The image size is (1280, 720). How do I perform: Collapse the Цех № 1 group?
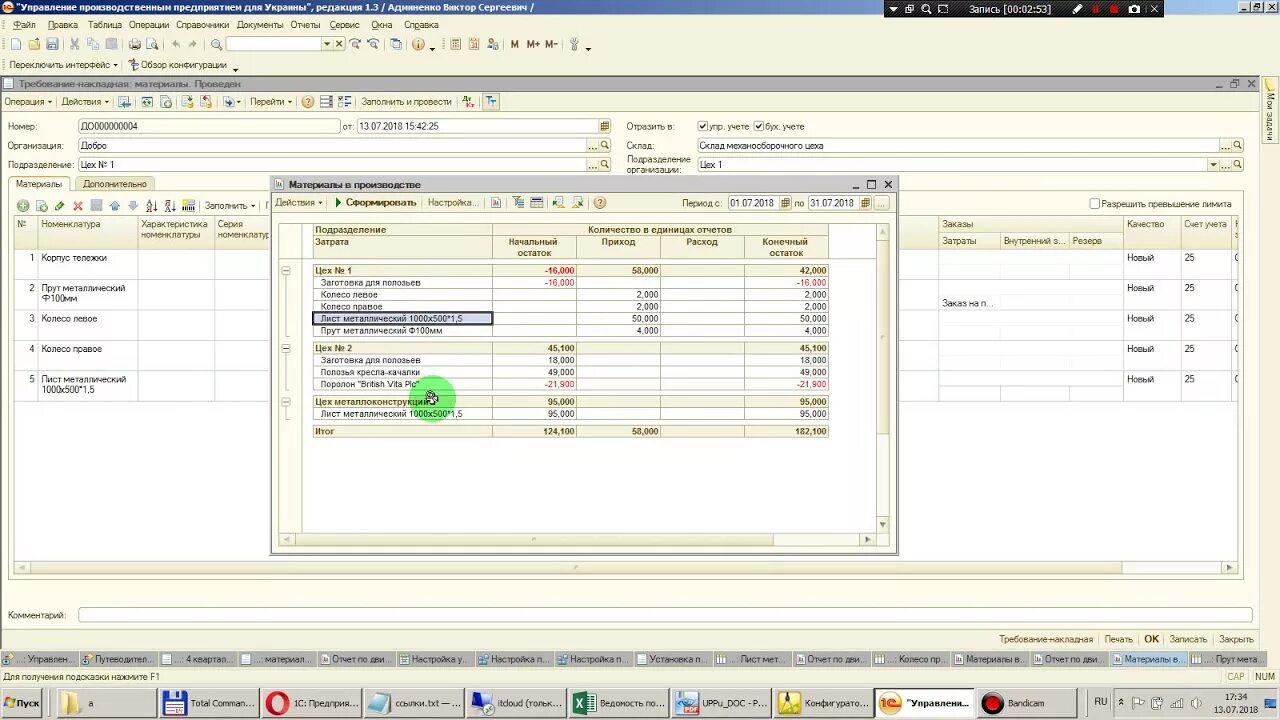point(286,270)
